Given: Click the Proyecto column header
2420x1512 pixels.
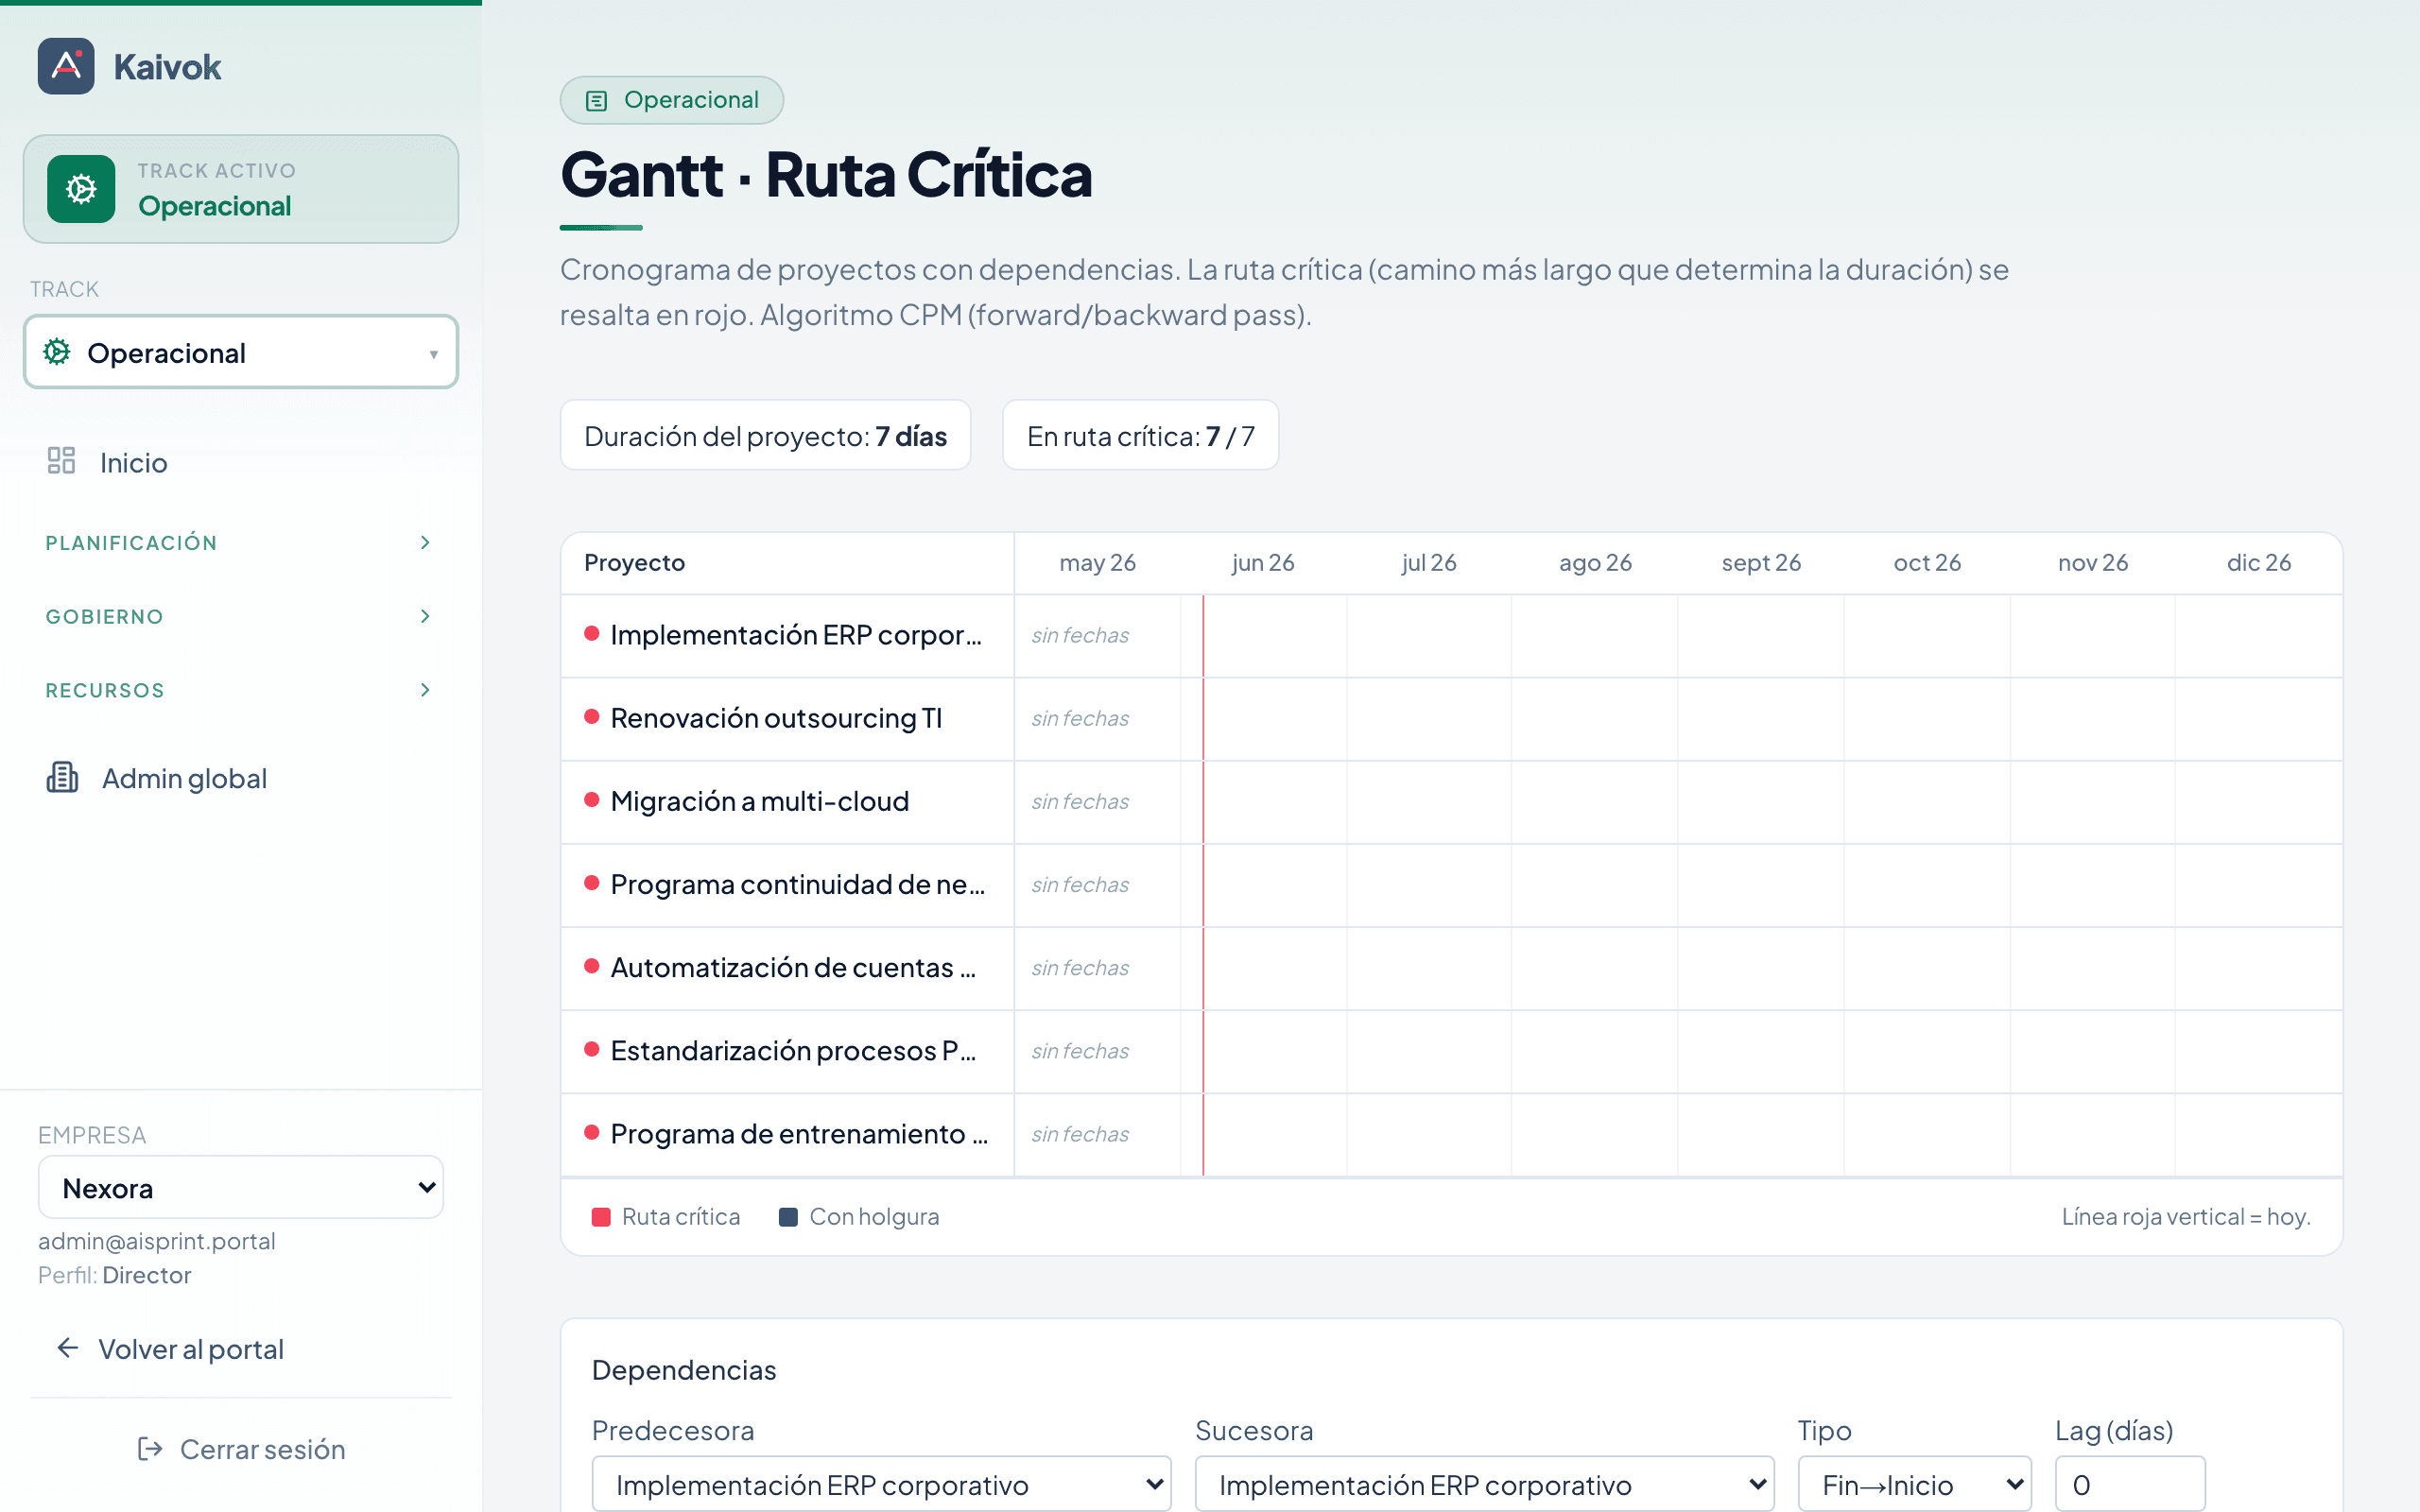Looking at the screenshot, I should (x=634, y=562).
